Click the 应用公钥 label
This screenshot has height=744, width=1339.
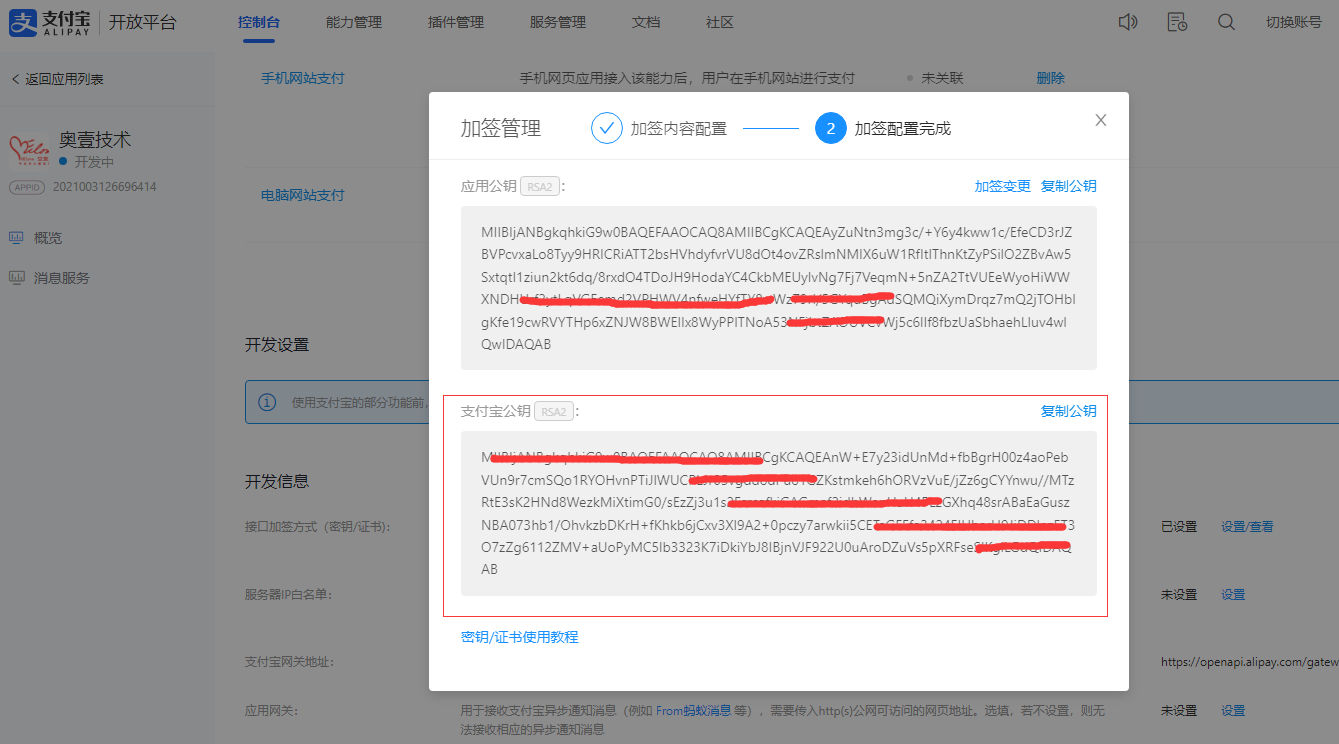tap(489, 186)
